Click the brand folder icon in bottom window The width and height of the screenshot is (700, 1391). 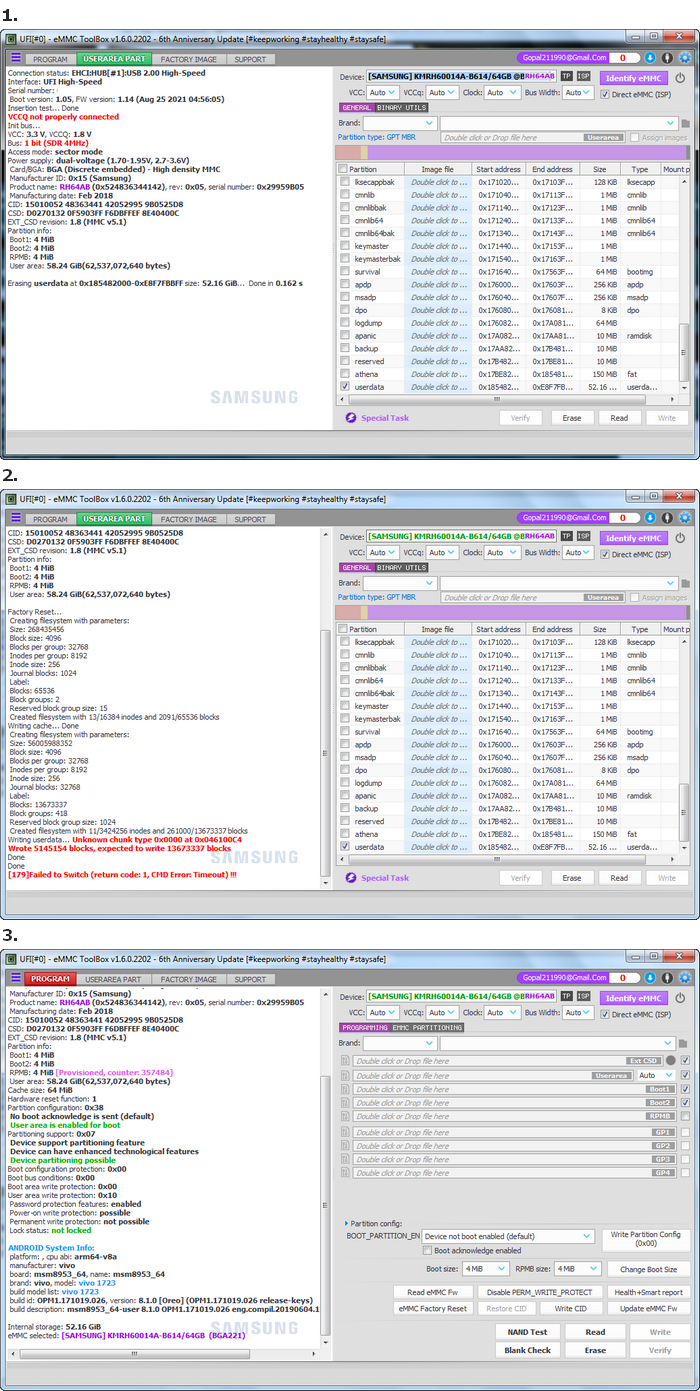[x=685, y=1044]
